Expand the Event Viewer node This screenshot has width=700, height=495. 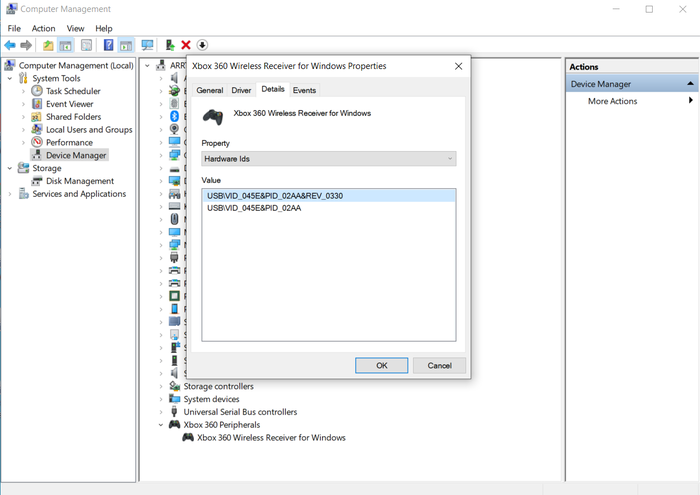pos(23,104)
